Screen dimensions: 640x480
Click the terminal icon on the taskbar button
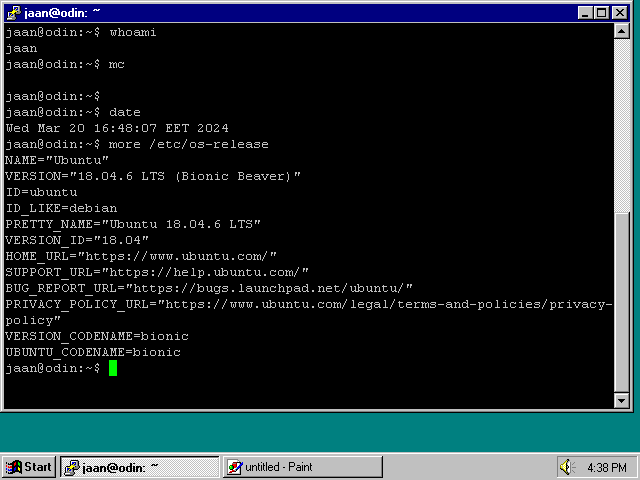[71, 467]
